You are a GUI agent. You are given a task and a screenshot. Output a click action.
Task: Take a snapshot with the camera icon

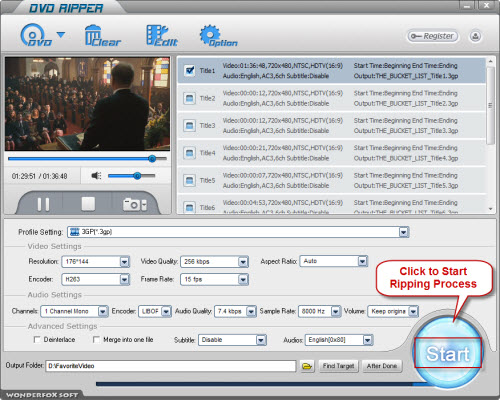(x=135, y=205)
